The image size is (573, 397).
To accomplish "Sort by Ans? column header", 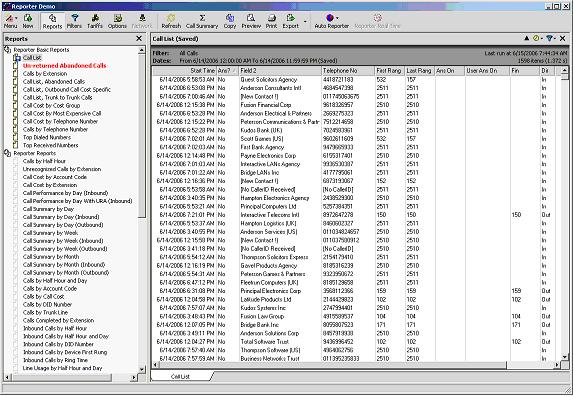I will point(227,71).
